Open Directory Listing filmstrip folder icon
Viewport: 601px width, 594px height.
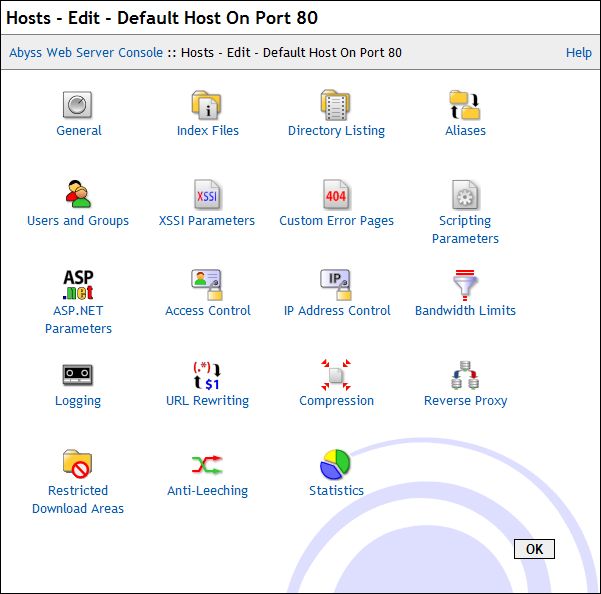click(x=336, y=105)
